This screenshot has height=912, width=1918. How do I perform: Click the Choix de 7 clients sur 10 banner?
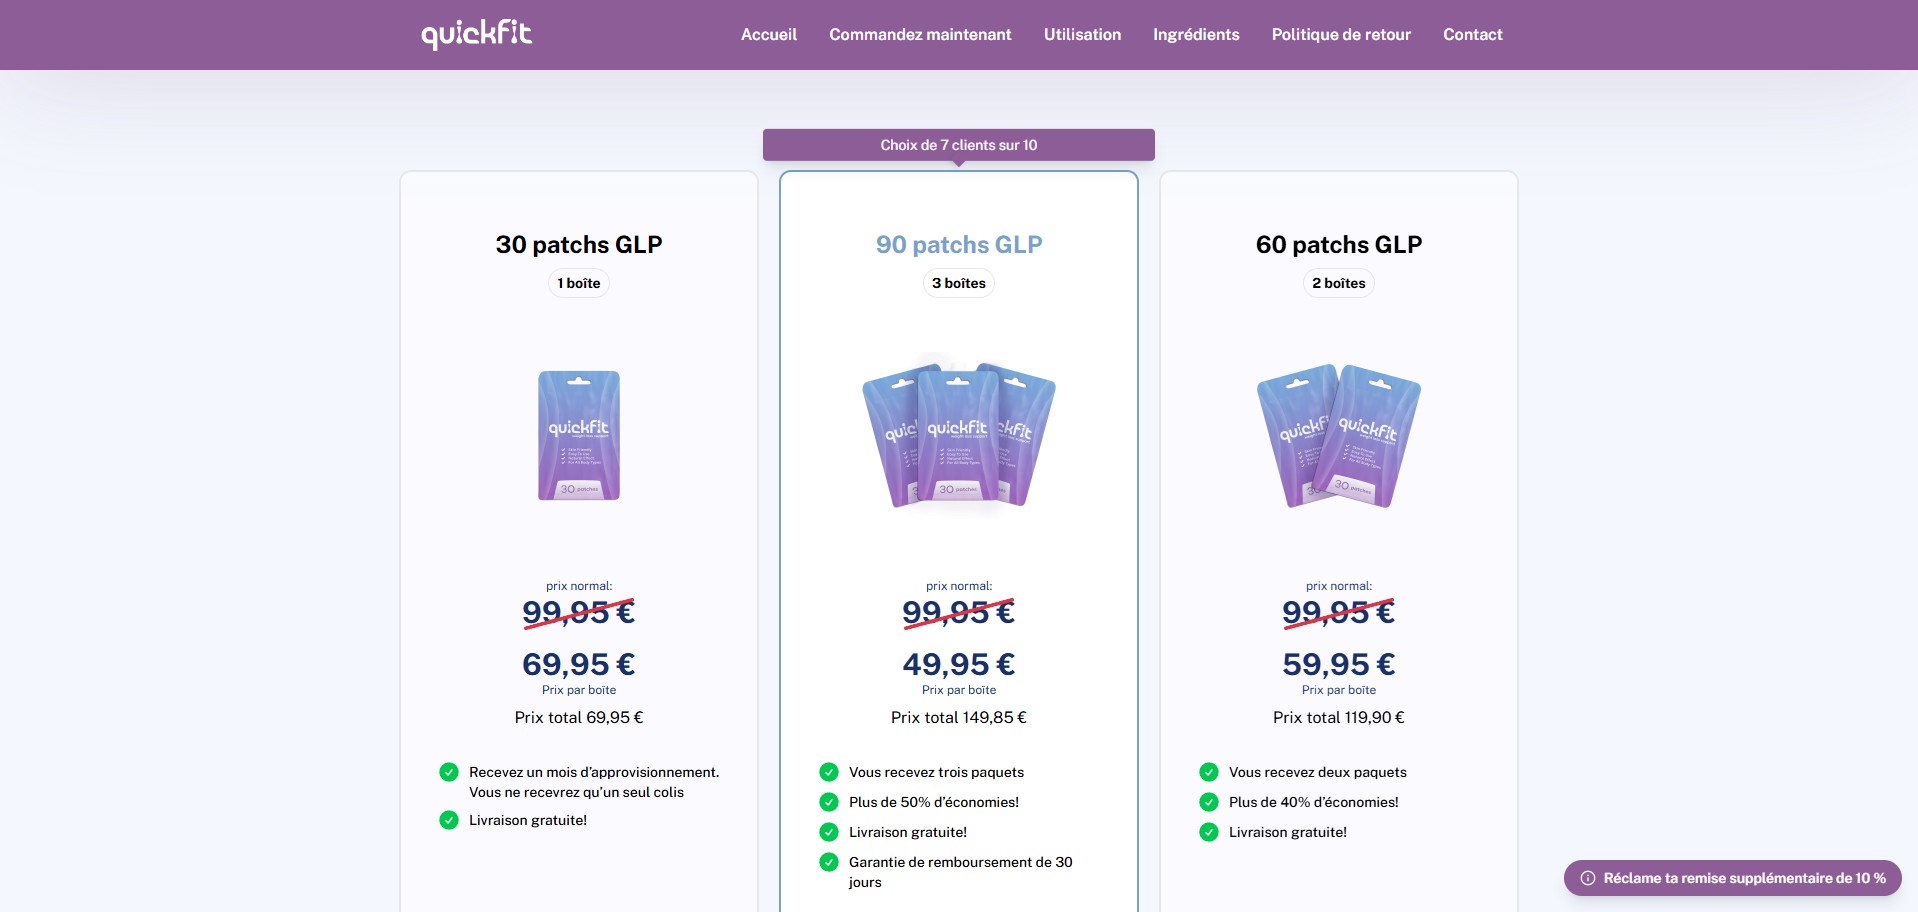pos(958,145)
